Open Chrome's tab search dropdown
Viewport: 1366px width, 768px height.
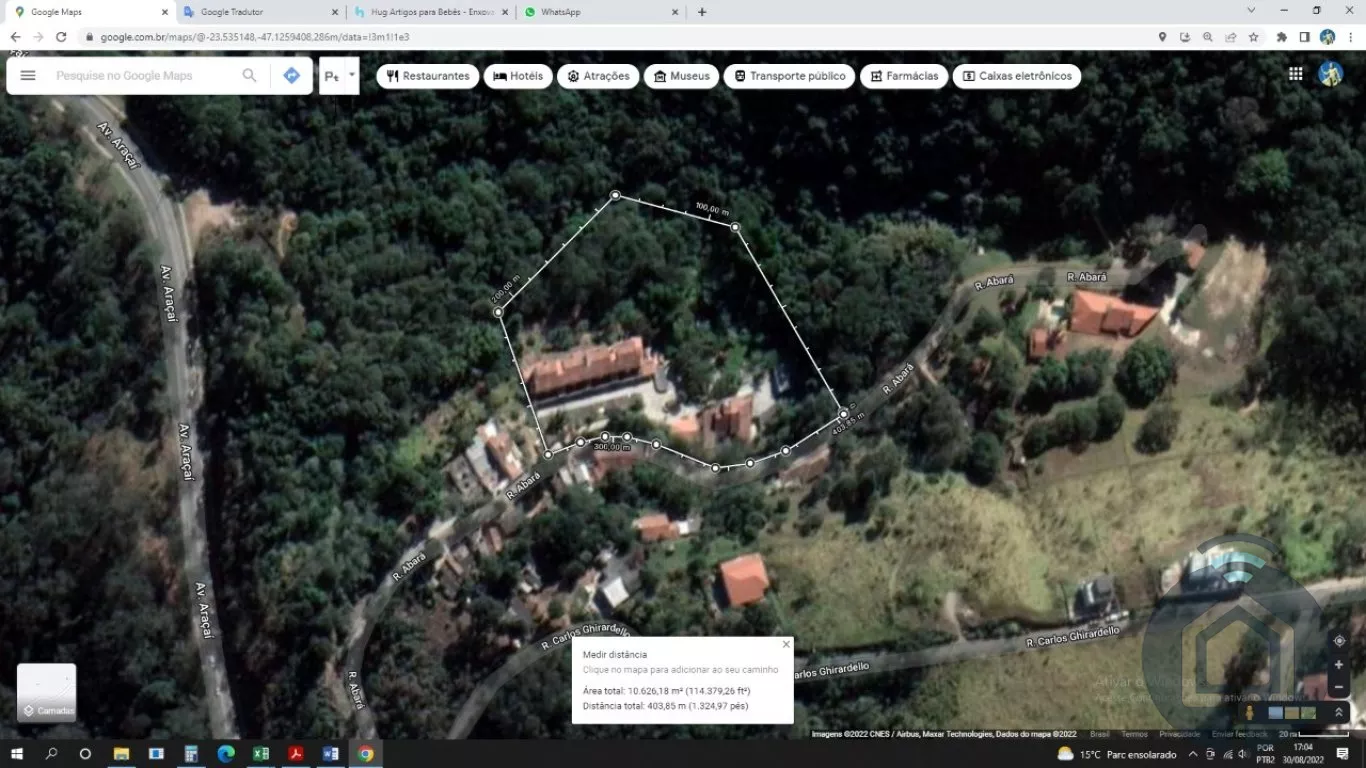click(x=1250, y=11)
